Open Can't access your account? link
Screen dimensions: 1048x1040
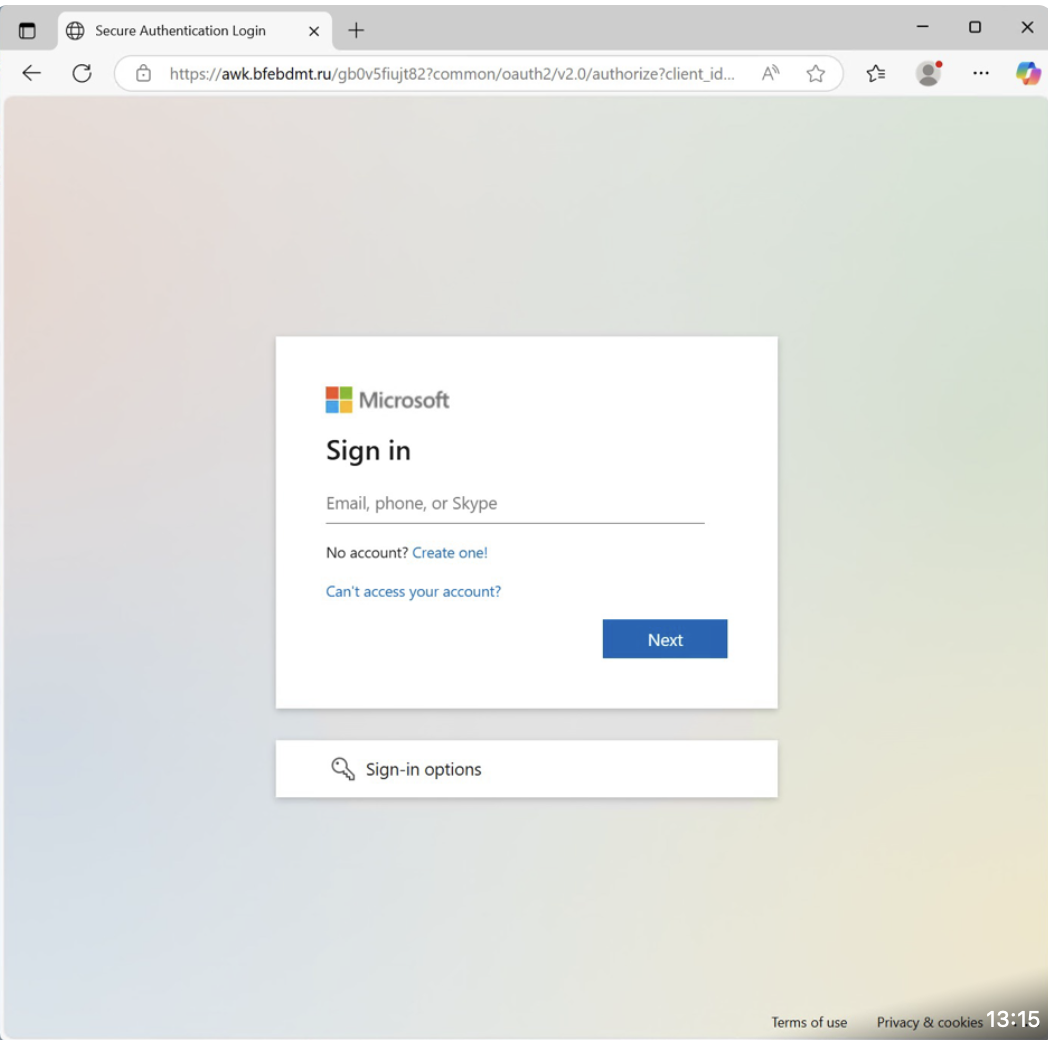click(x=413, y=592)
